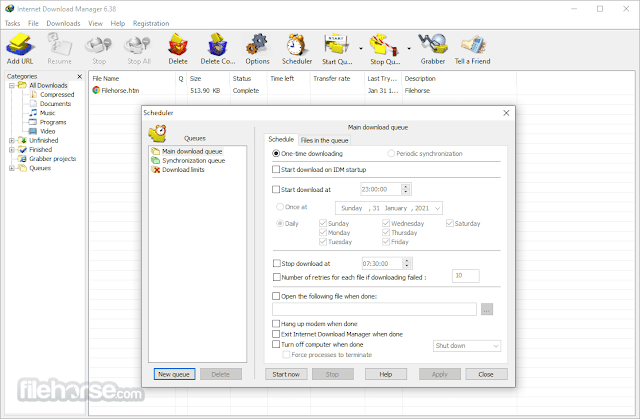This screenshot has width=640, height=419.
Task: Click the File Name column header
Action: click(133, 78)
